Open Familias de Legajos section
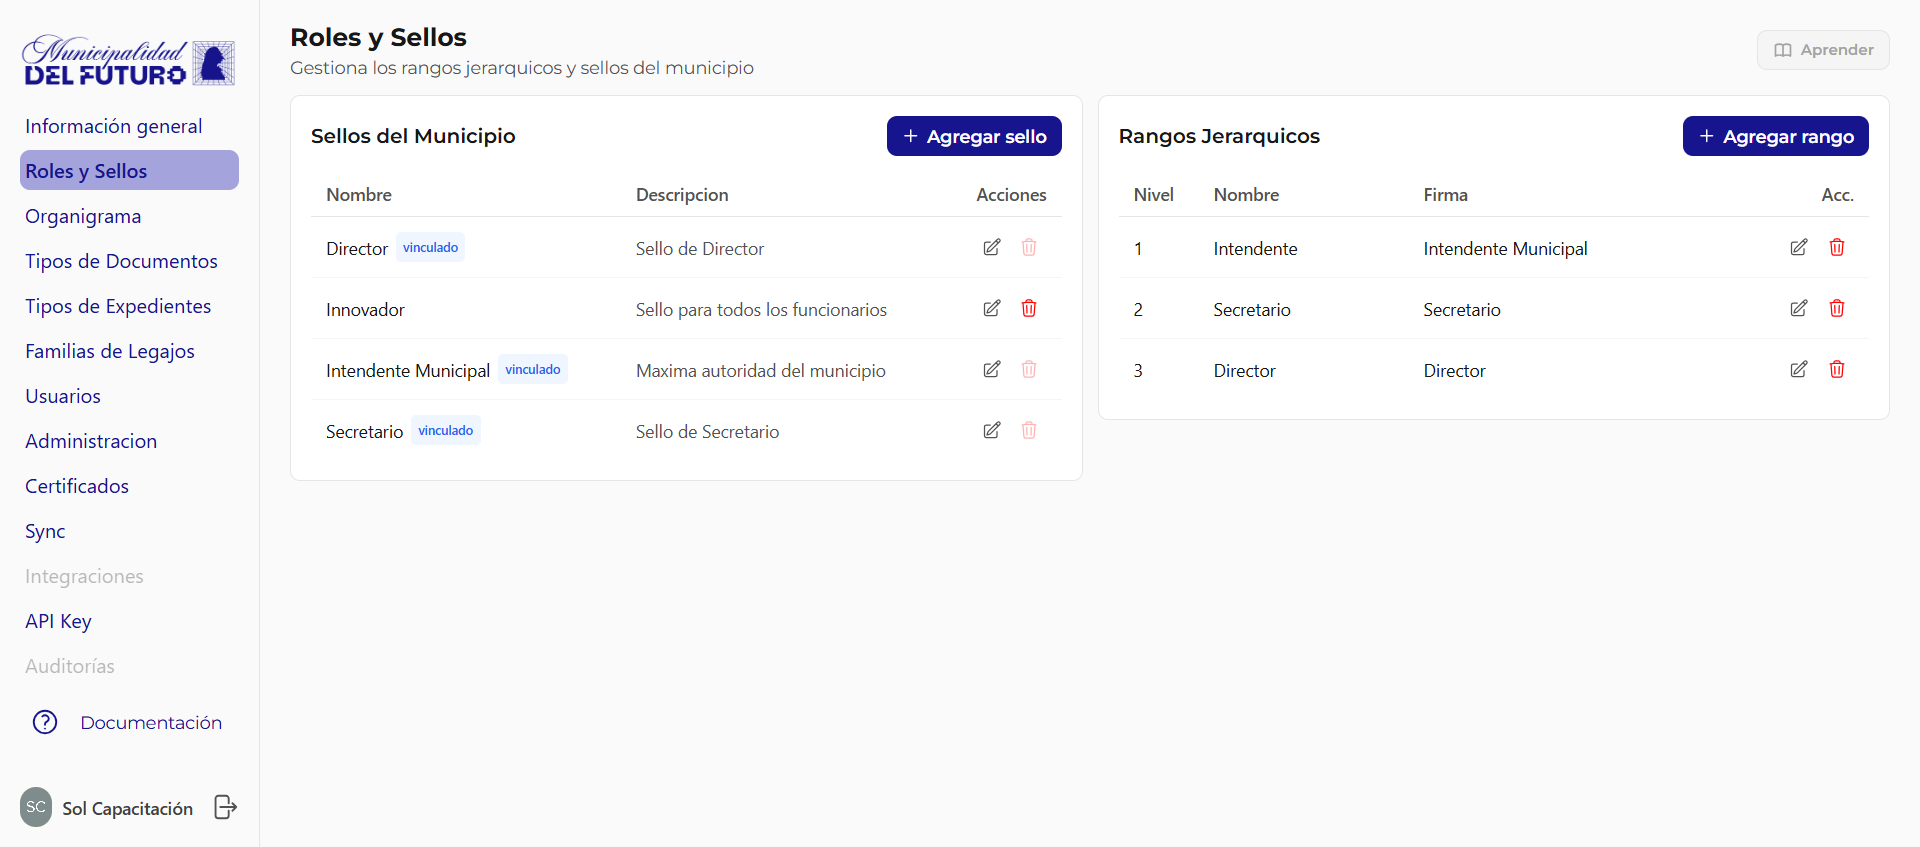The width and height of the screenshot is (1920, 847). (110, 351)
